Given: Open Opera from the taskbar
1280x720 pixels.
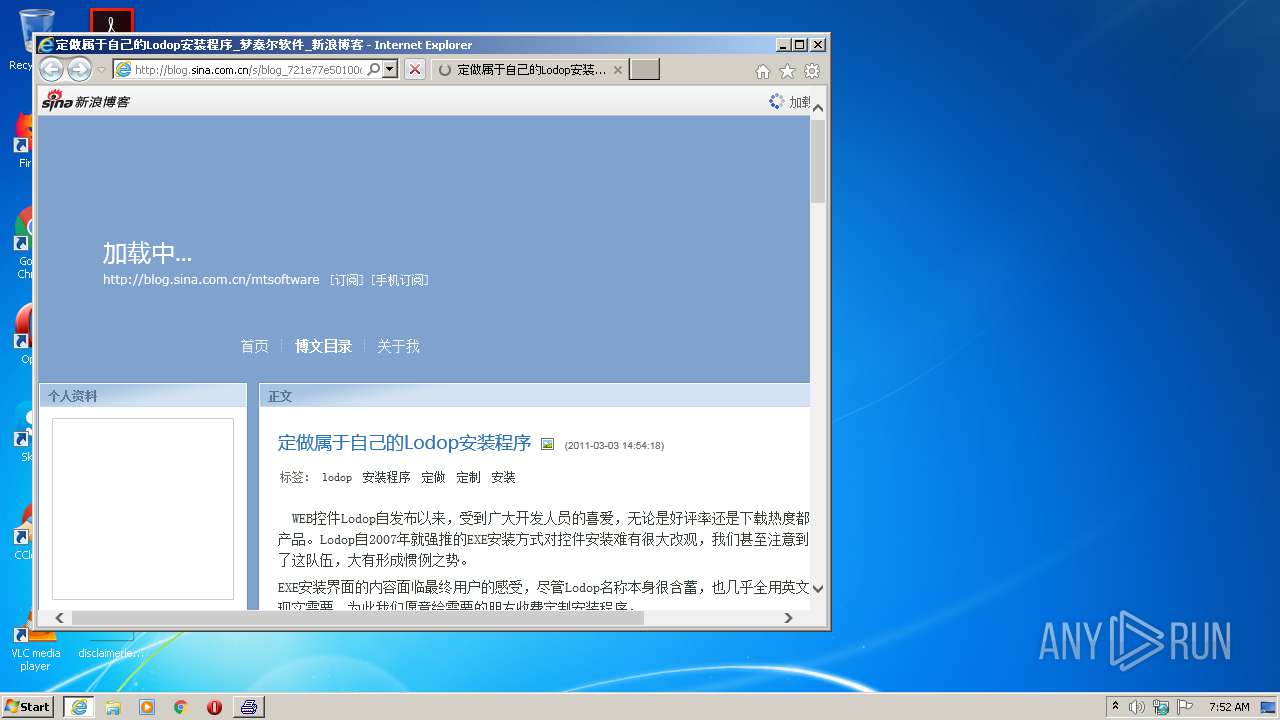Looking at the screenshot, I should 214,706.
